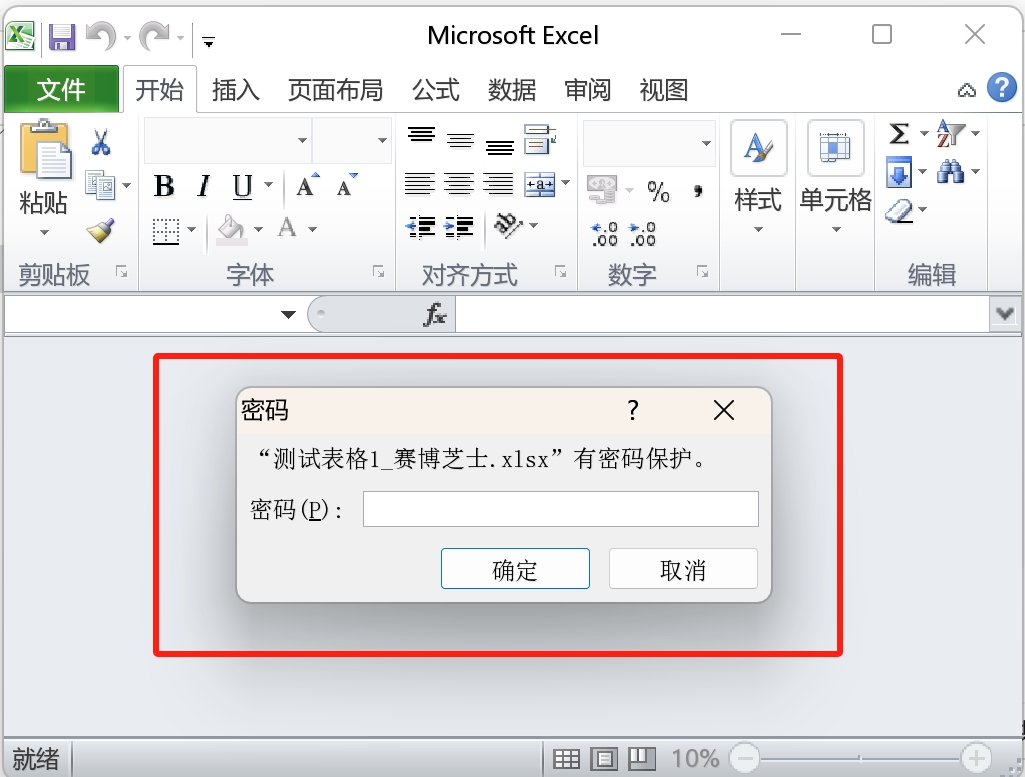Screen dimensions: 1025x777
Task: Click the Borders icon
Action: [x=165, y=231]
